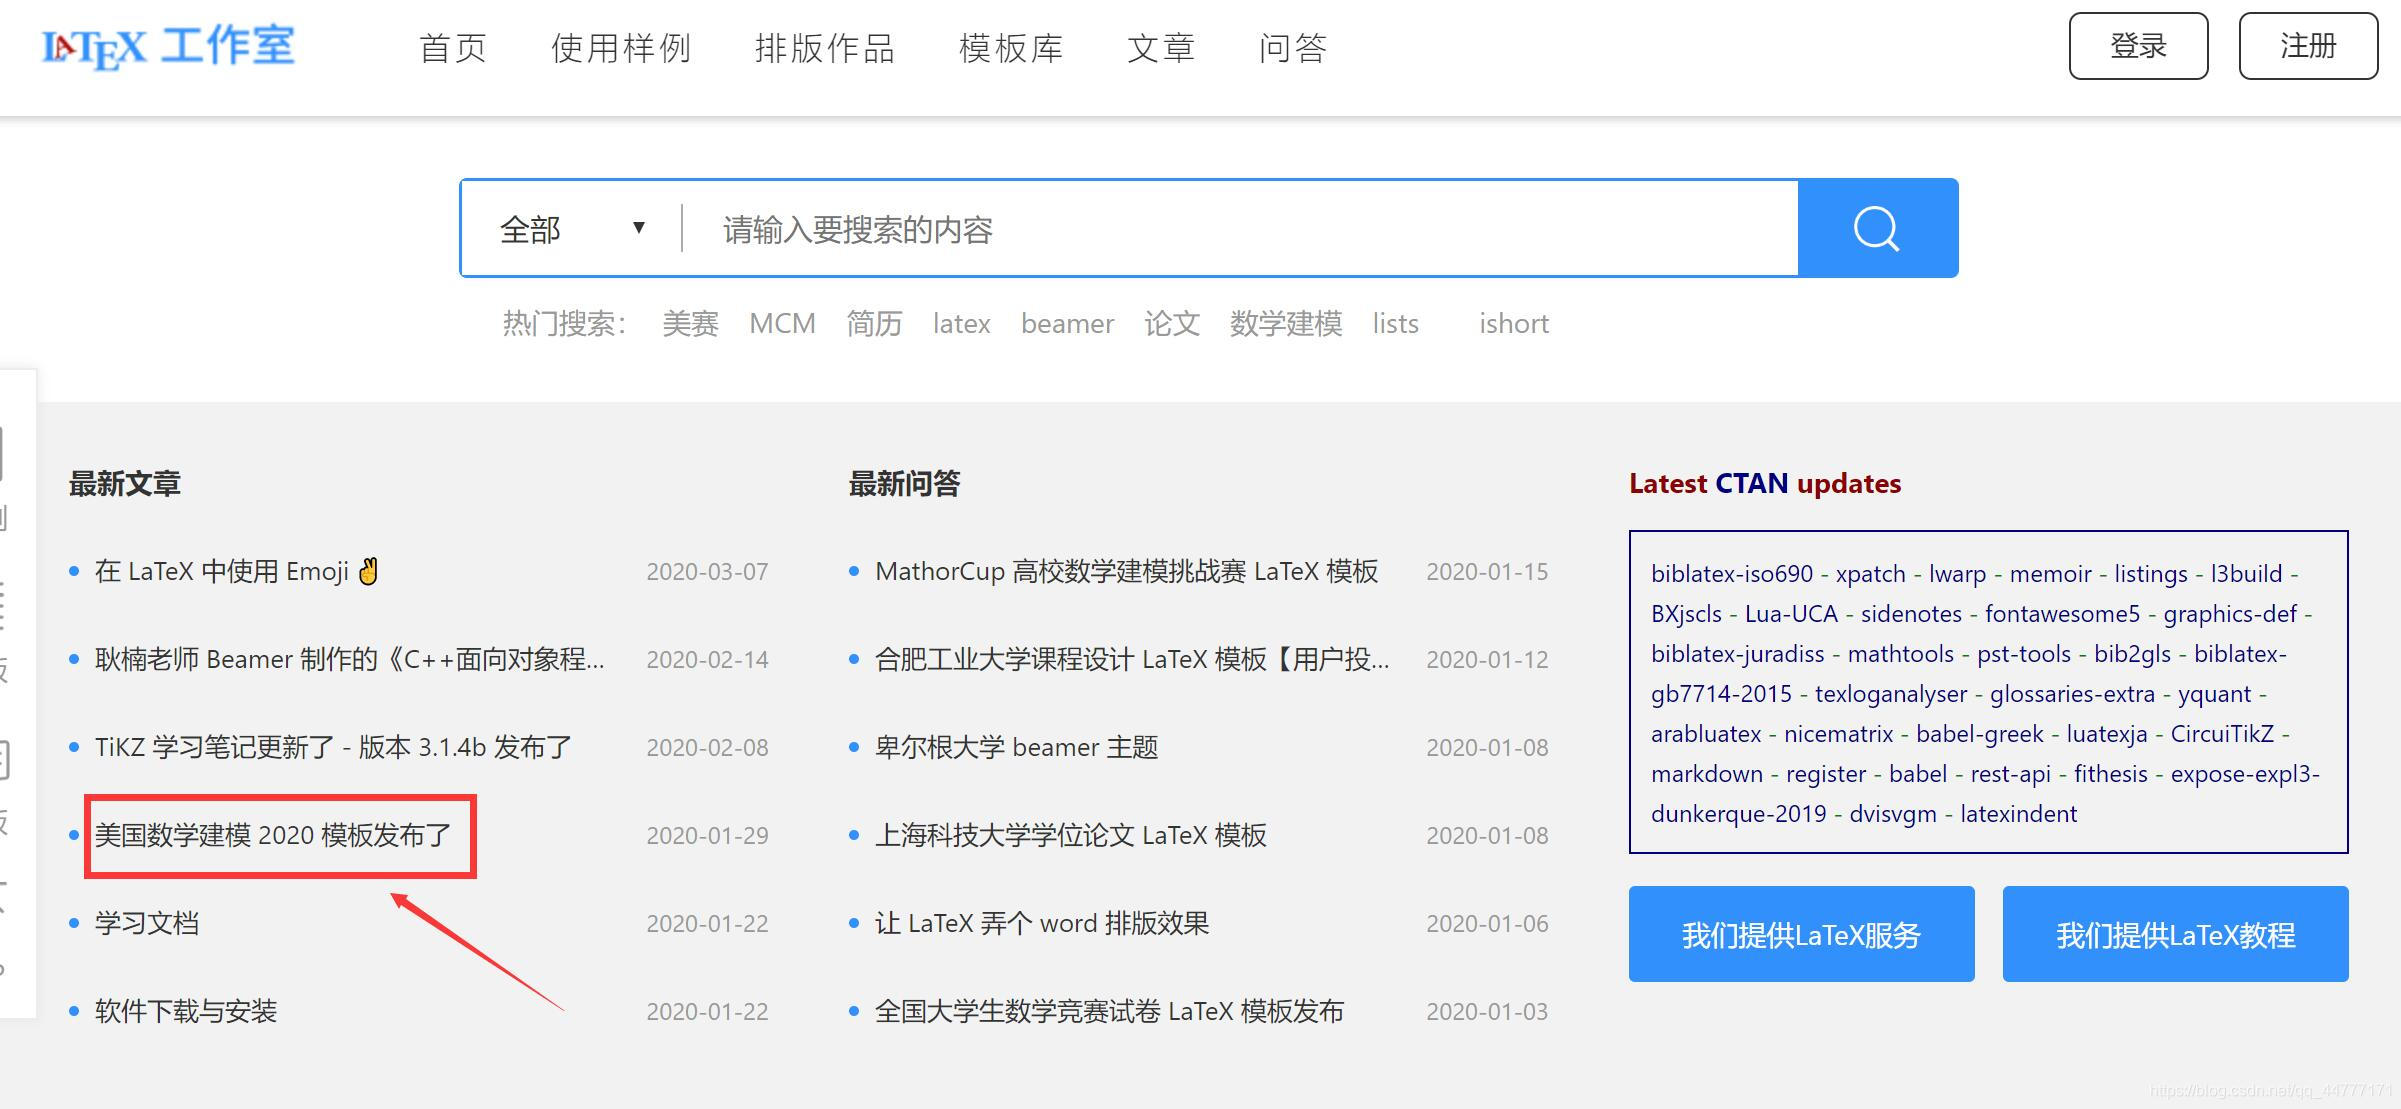Select hot search term latex
Image resolution: width=2401 pixels, height=1109 pixels.
click(961, 324)
